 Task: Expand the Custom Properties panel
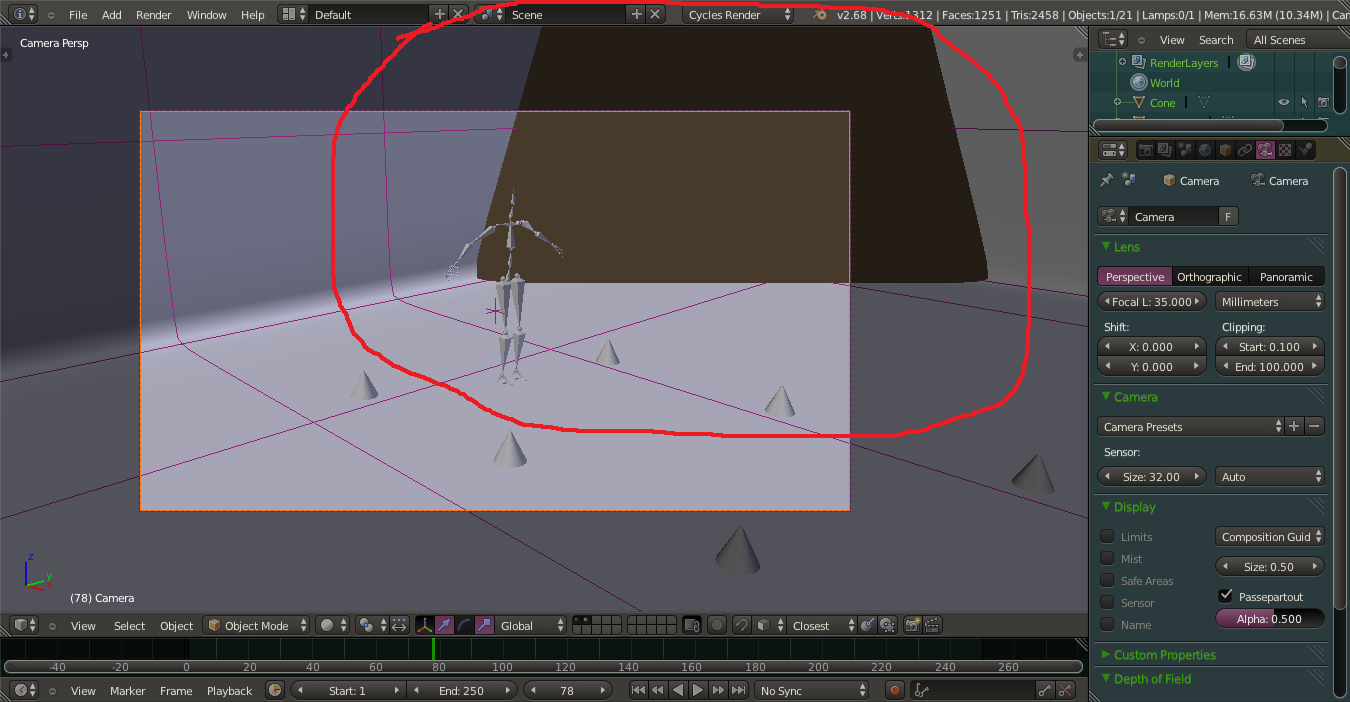pos(1165,654)
